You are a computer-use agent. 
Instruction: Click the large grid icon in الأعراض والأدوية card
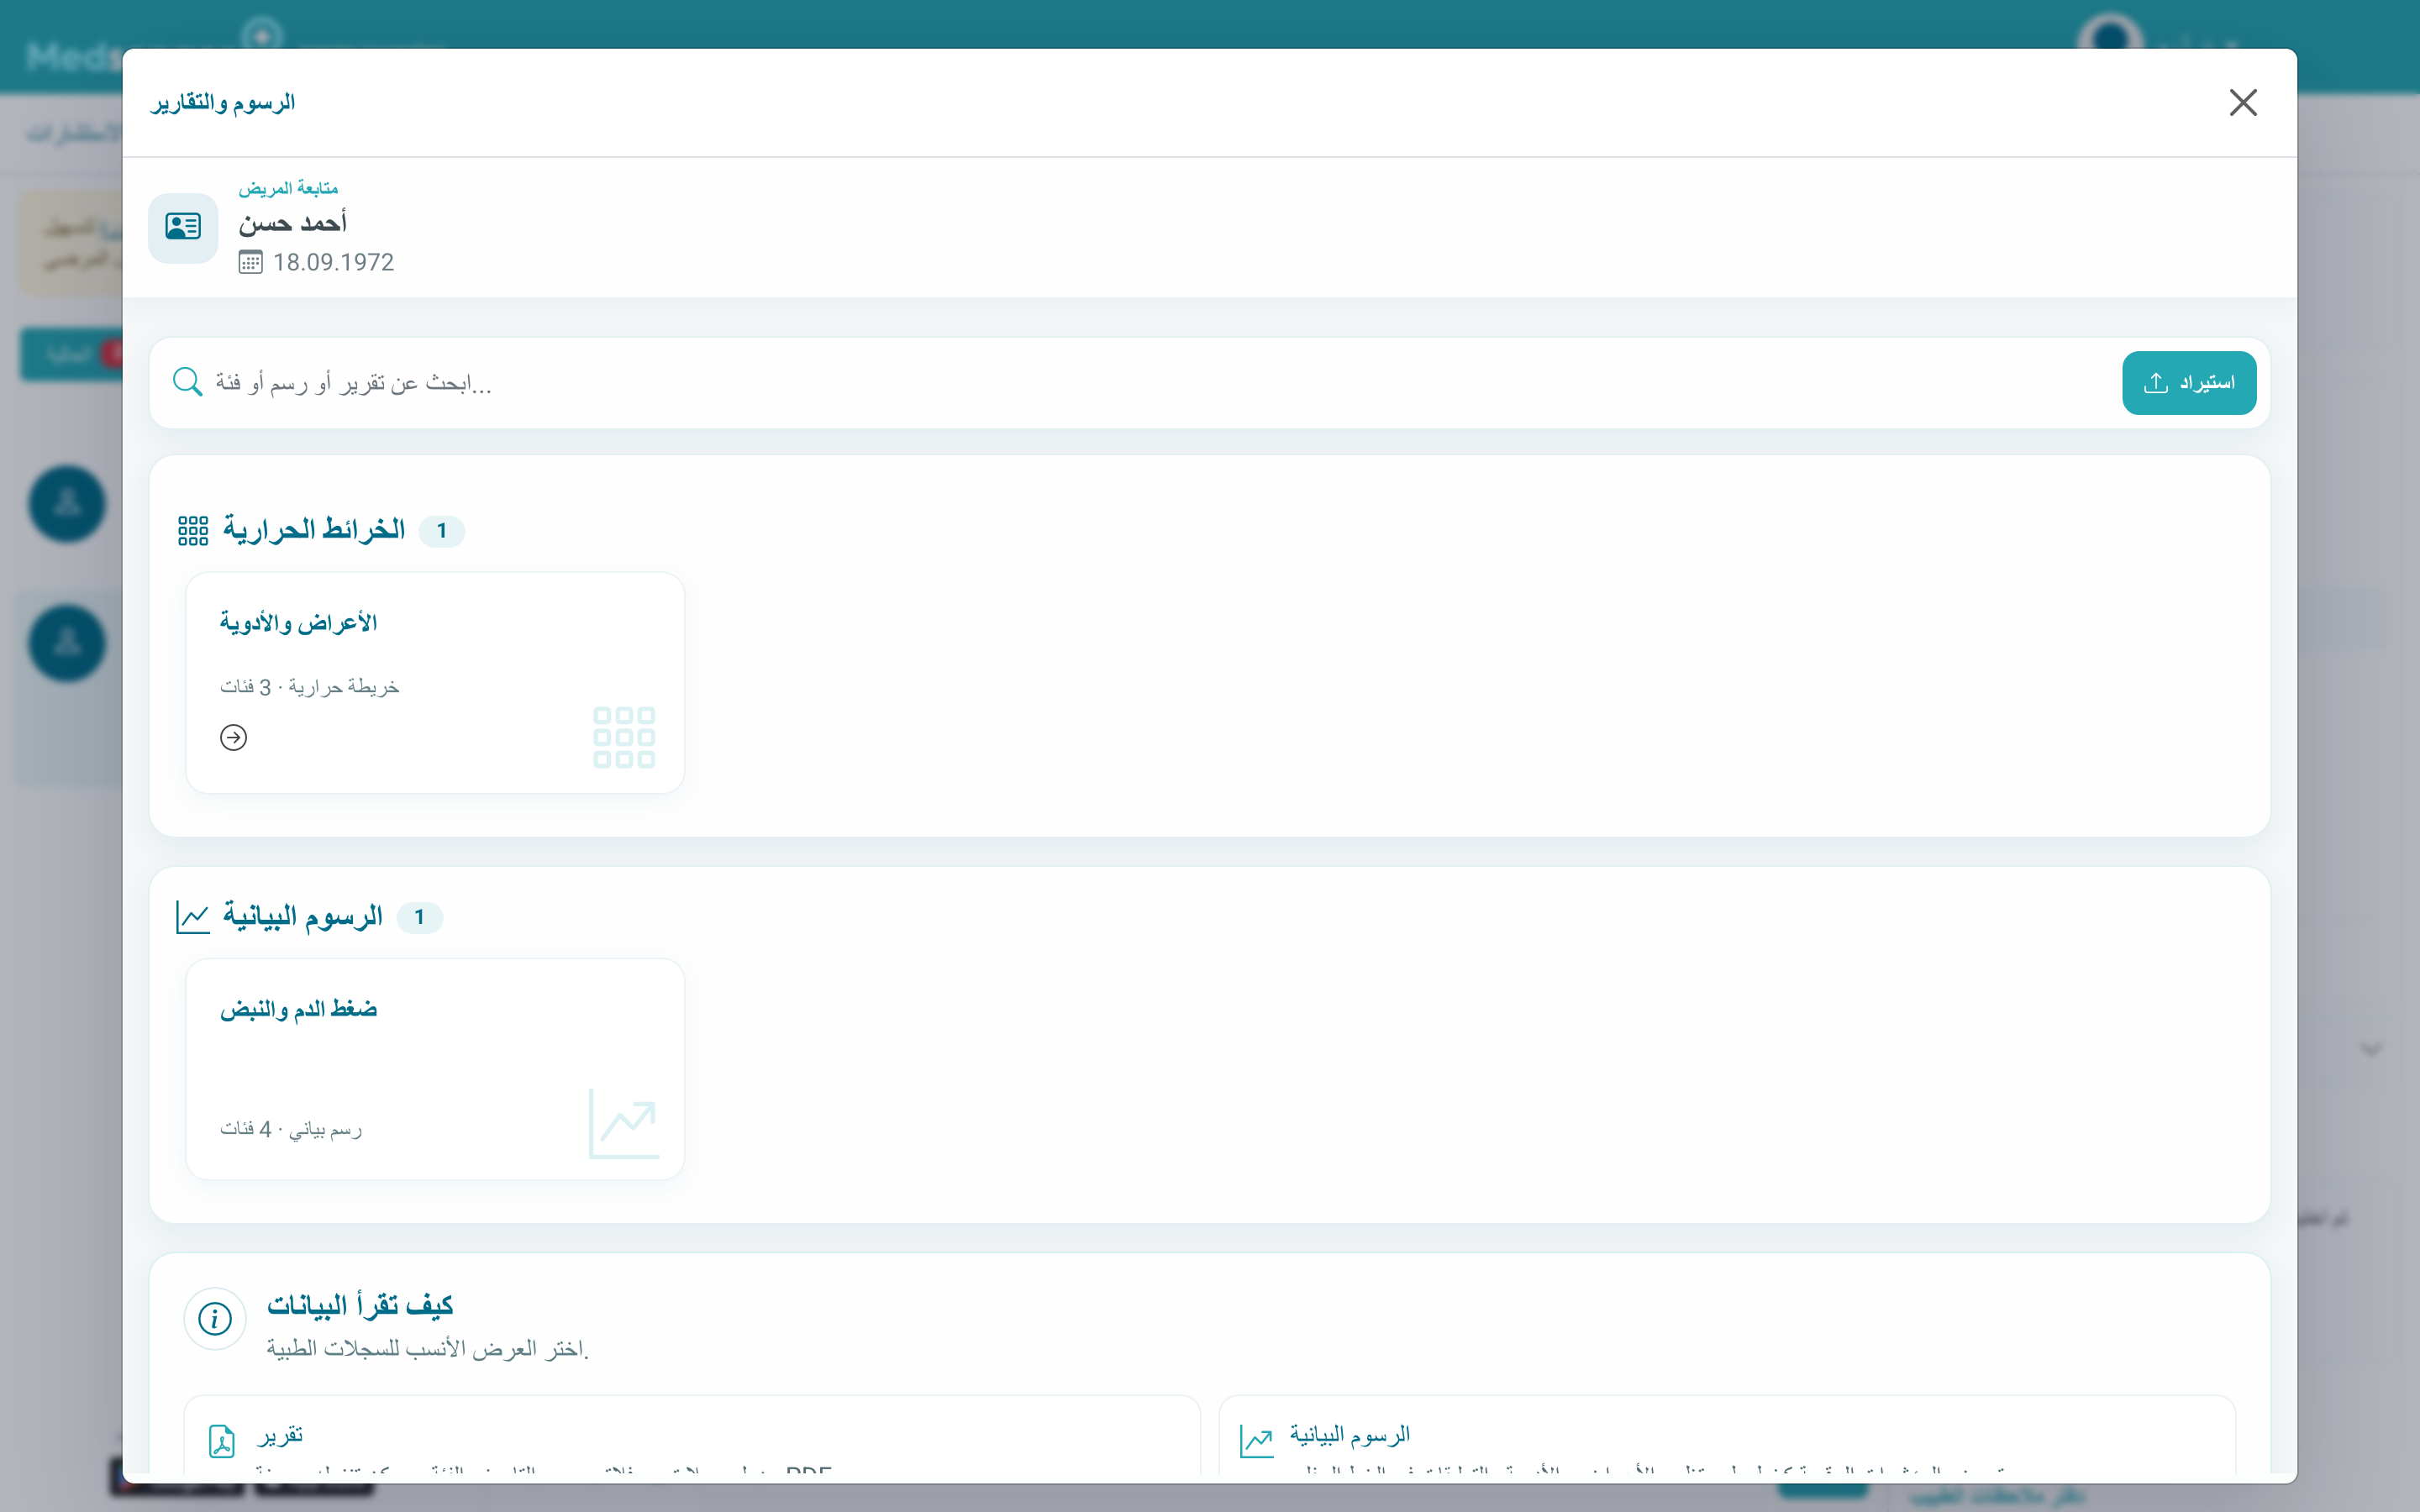coord(624,737)
